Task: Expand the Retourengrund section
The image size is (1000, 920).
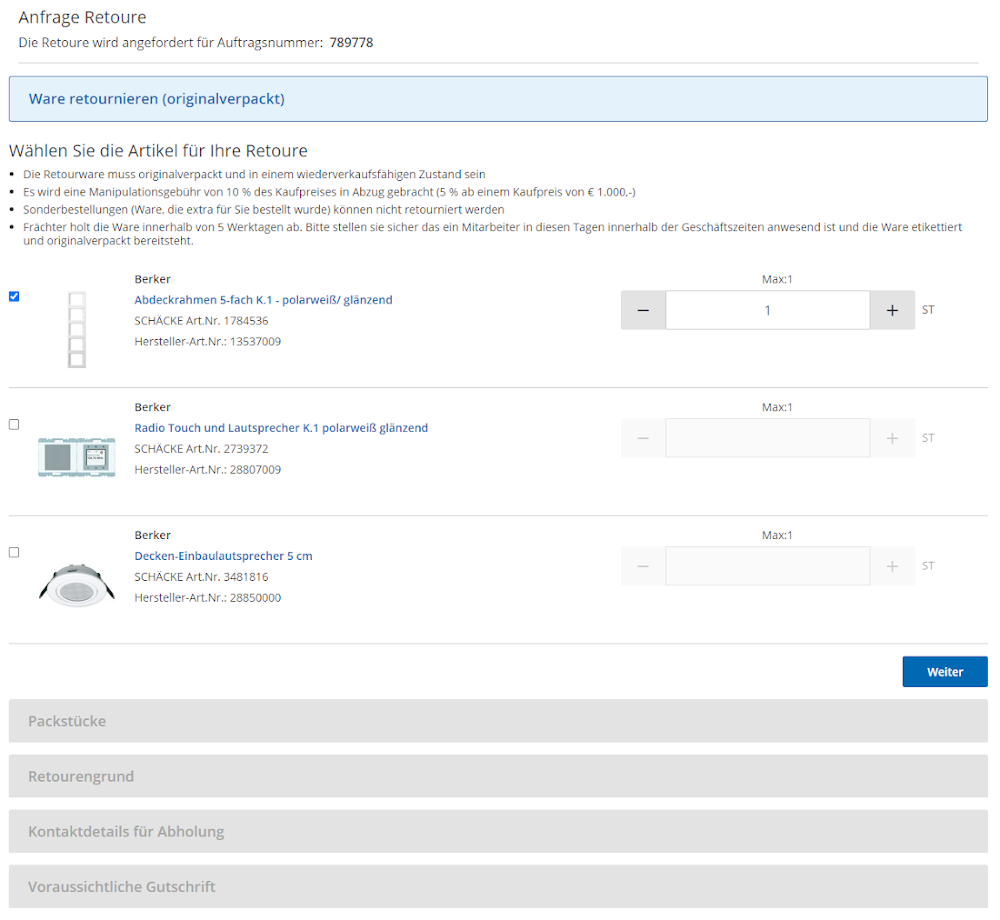Action: [498, 776]
